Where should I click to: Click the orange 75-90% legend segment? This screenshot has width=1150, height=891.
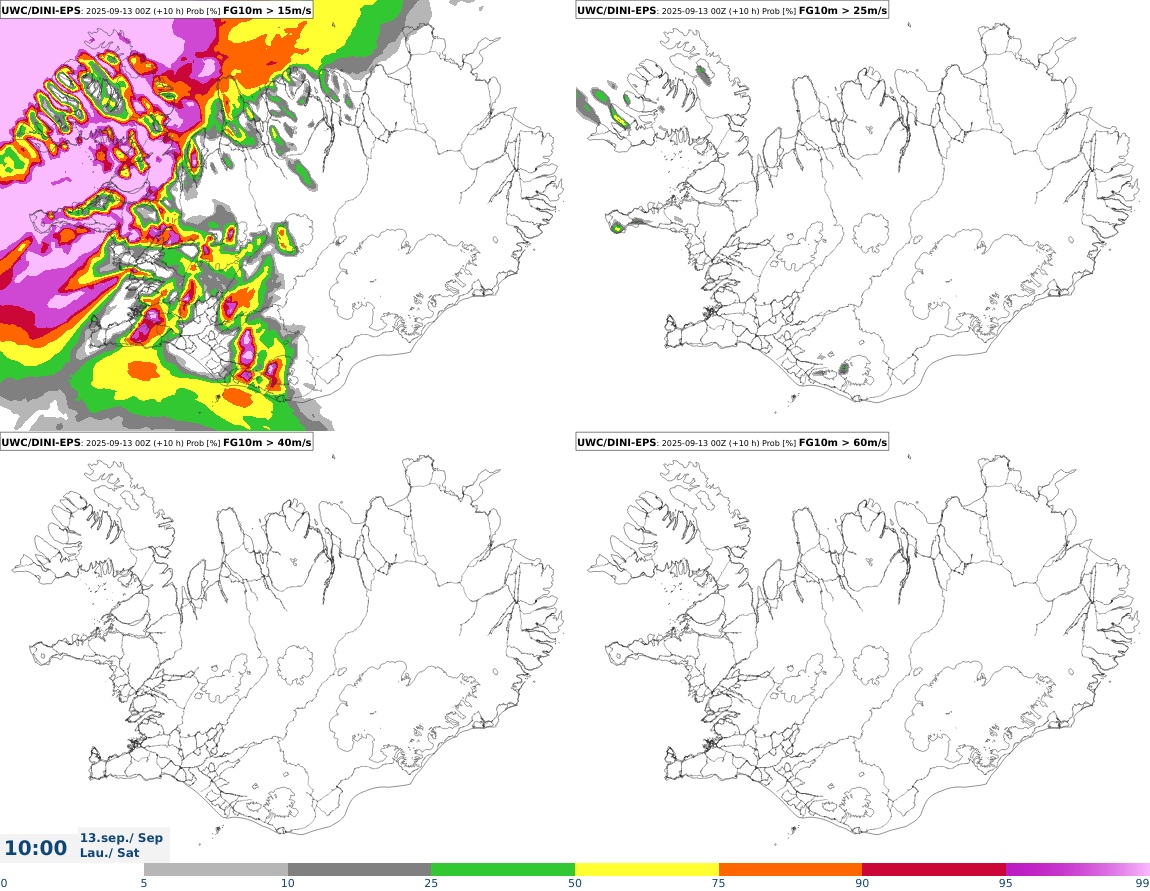click(x=791, y=870)
